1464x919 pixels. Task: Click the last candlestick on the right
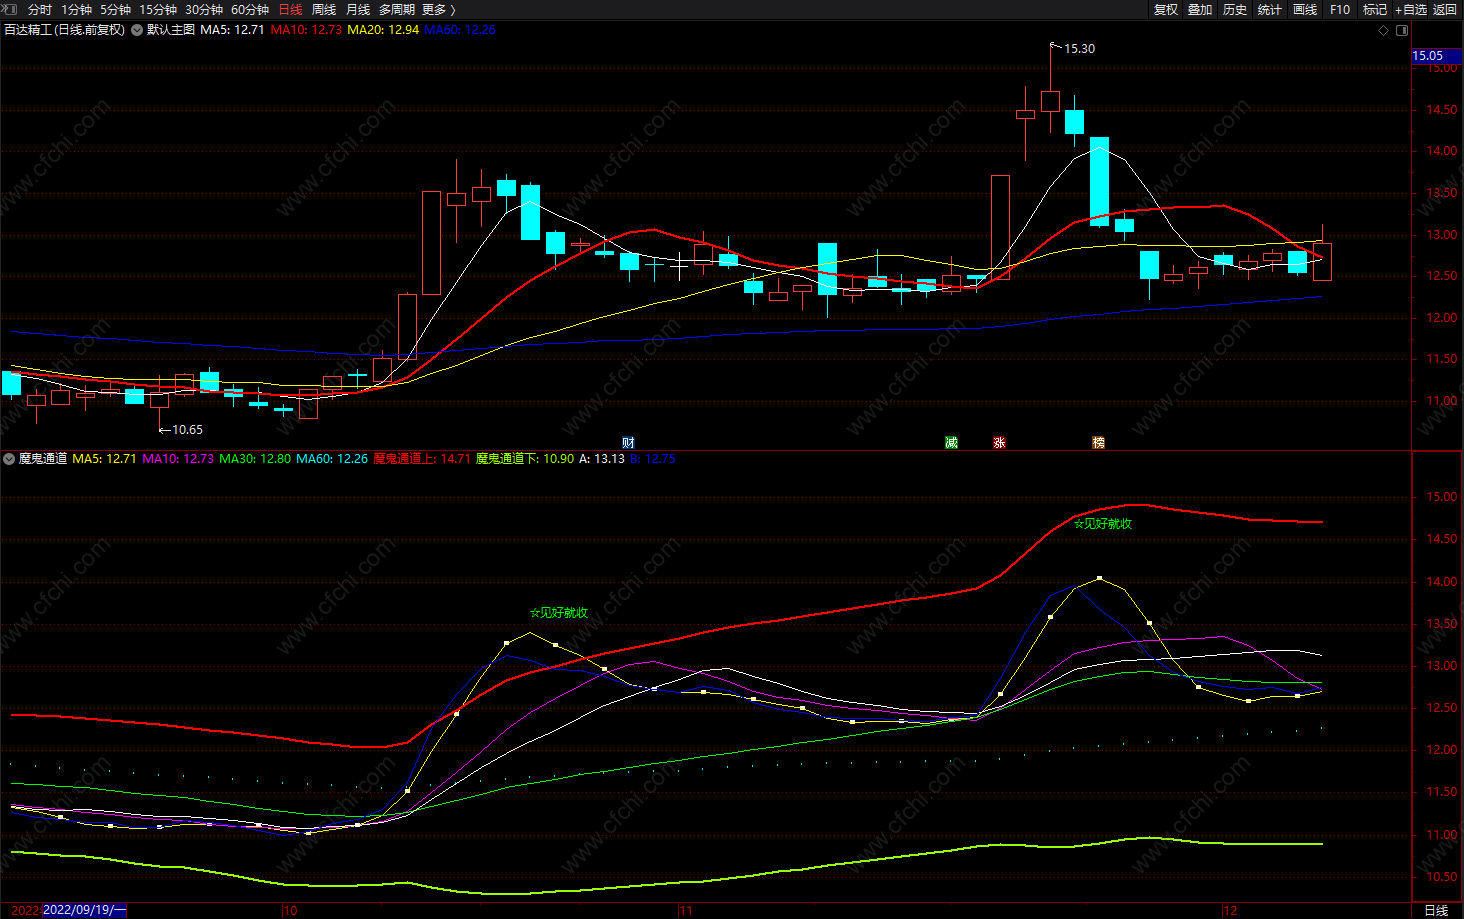coord(1322,261)
